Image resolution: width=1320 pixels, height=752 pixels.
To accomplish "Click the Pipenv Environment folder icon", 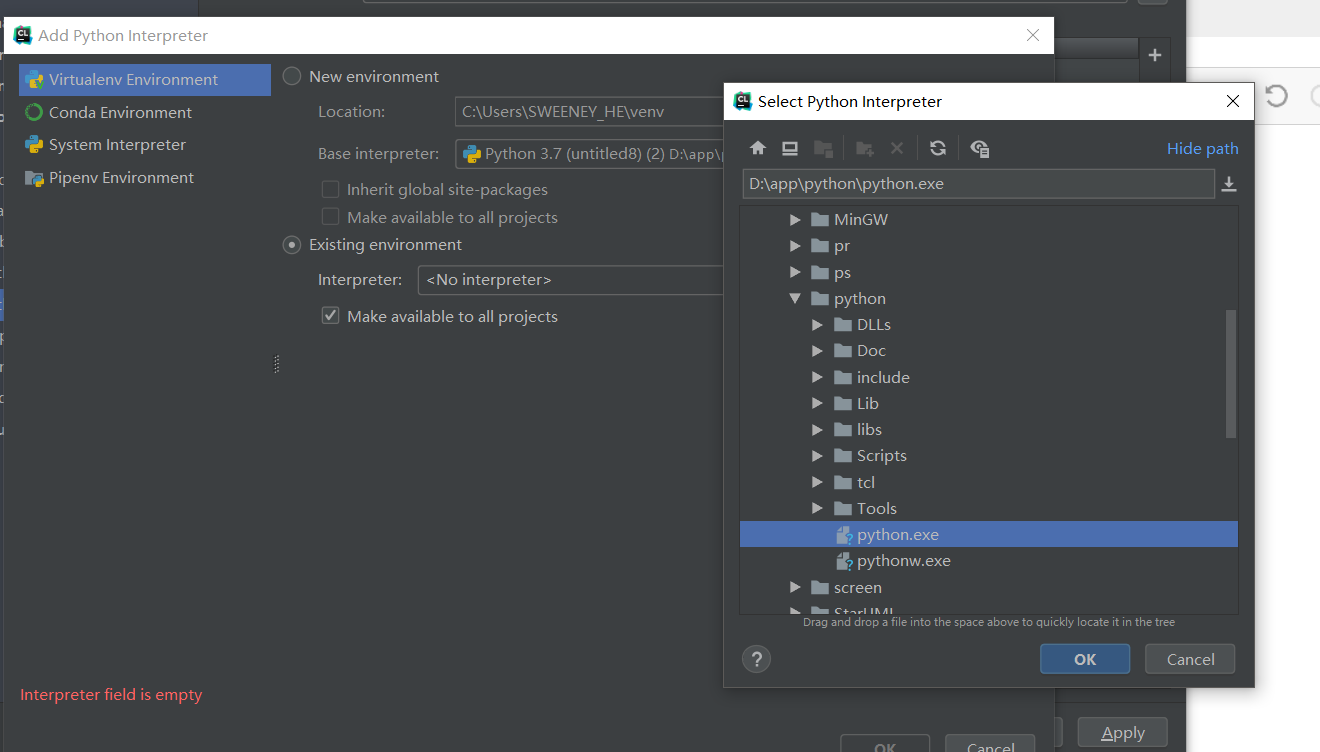I will (x=34, y=178).
